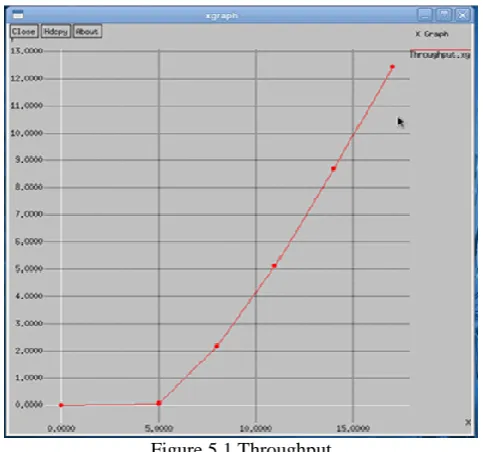Click the Close button in xgraph
This screenshot has height=452, width=483.
point(24,31)
